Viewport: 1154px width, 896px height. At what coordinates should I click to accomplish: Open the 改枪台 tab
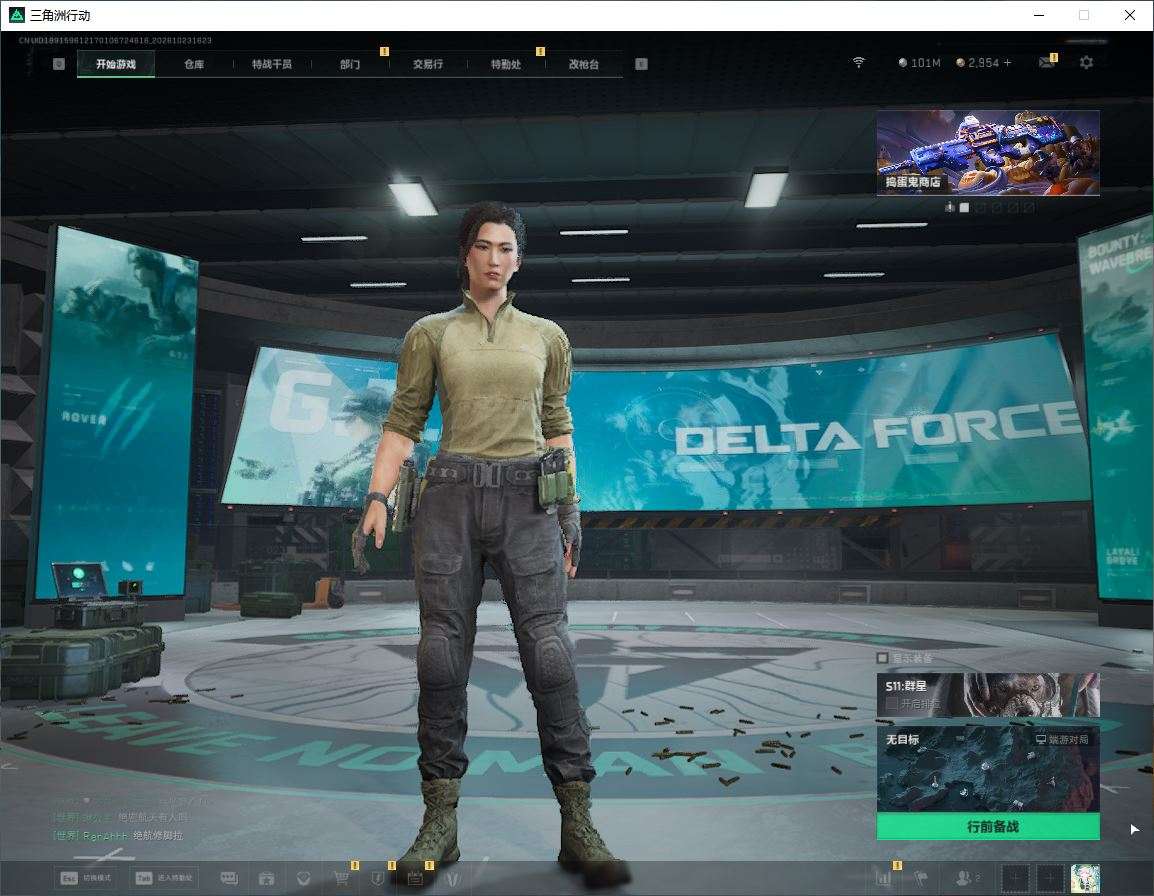(x=584, y=64)
